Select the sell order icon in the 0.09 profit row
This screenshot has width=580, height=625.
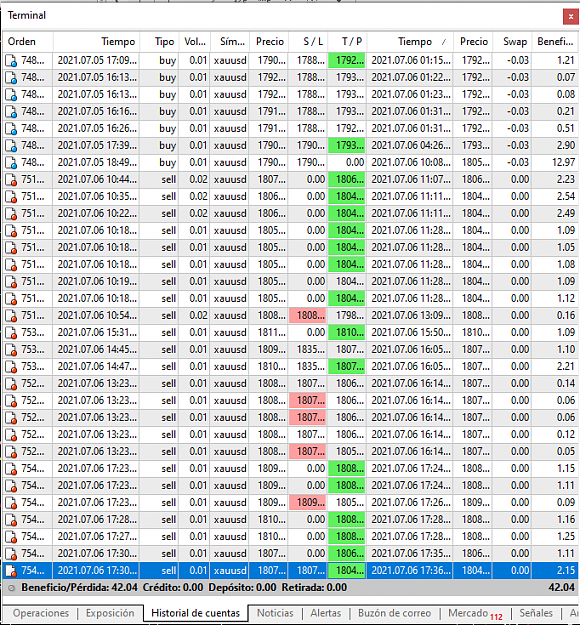[x=11, y=503]
